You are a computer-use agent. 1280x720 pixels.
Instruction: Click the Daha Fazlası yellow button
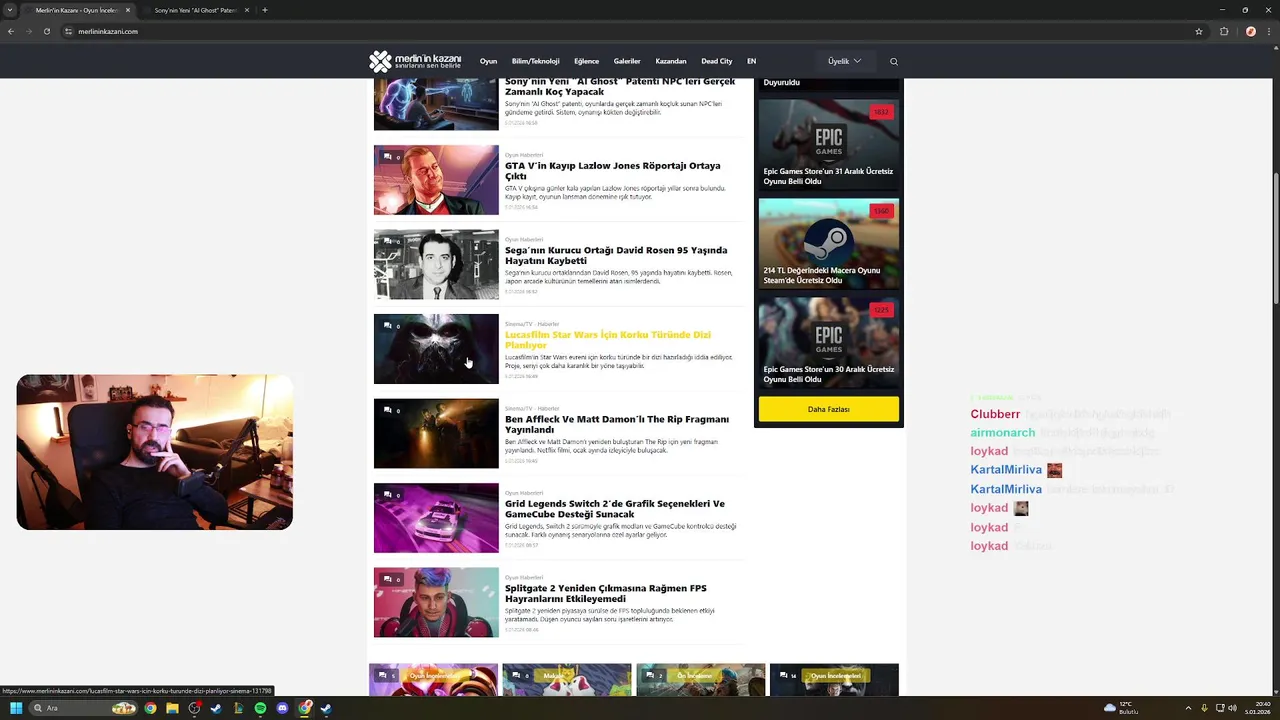pyautogui.click(x=828, y=409)
